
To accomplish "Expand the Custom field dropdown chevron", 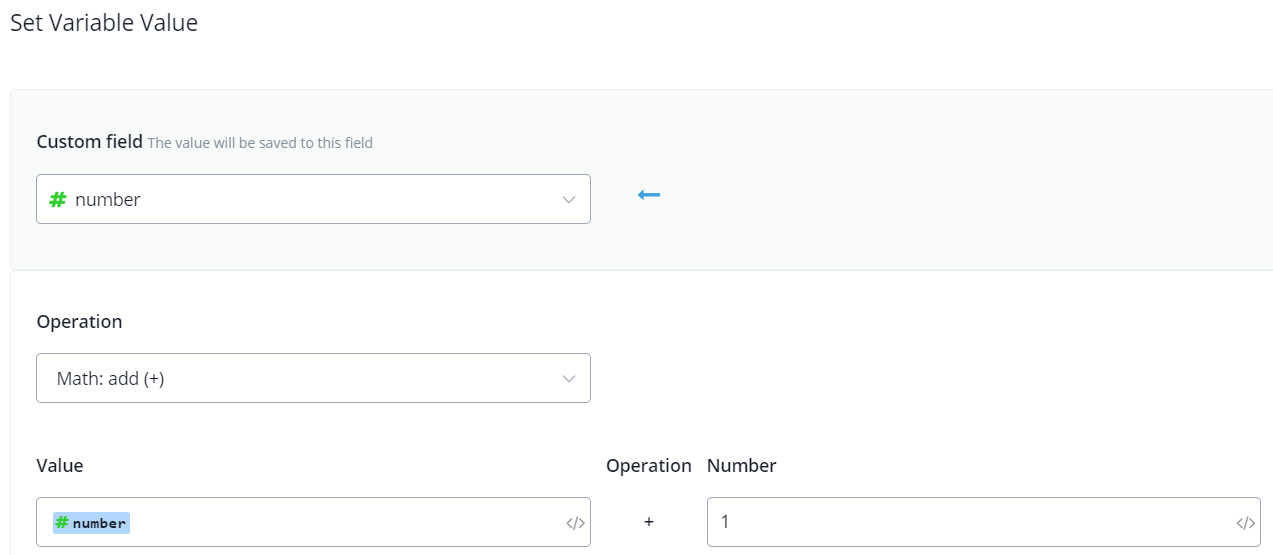I will (x=569, y=200).
